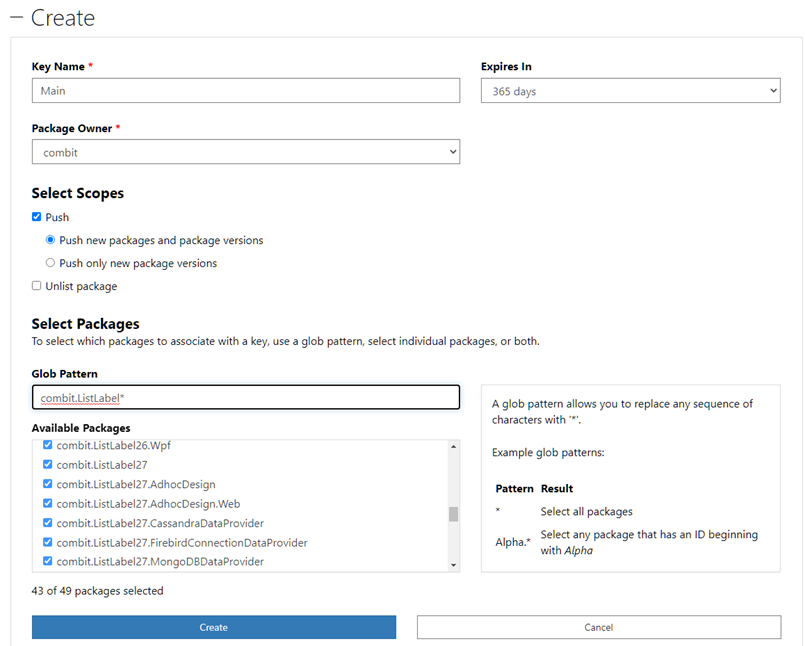Viewport: 805px width, 646px height.
Task: Disable the Push scope checkbox
Action: click(36, 217)
